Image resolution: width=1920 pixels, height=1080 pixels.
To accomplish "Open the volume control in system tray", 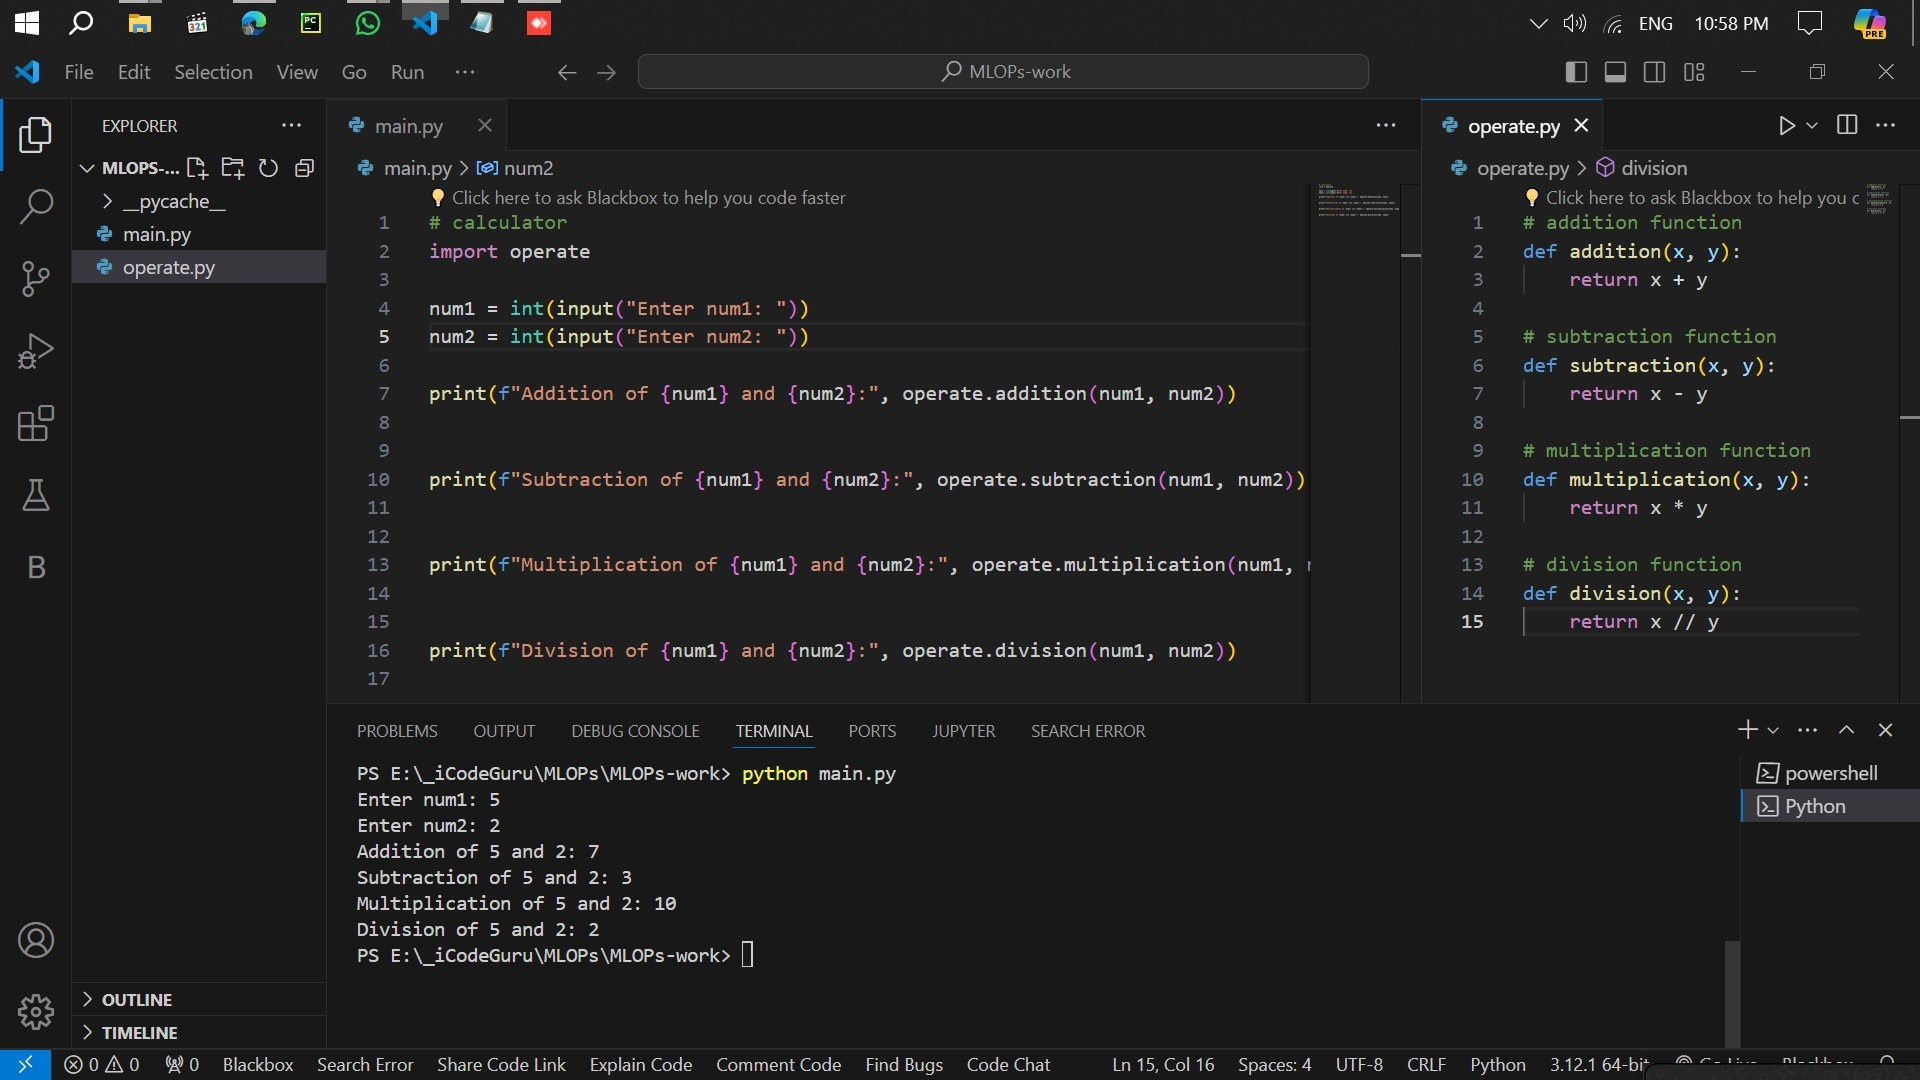I will click(x=1575, y=23).
